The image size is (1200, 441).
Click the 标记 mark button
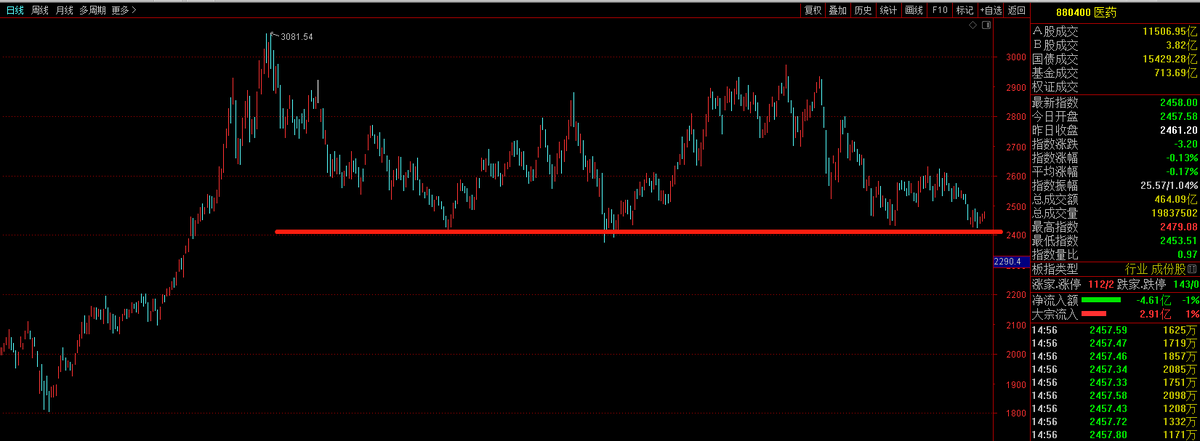(964, 10)
